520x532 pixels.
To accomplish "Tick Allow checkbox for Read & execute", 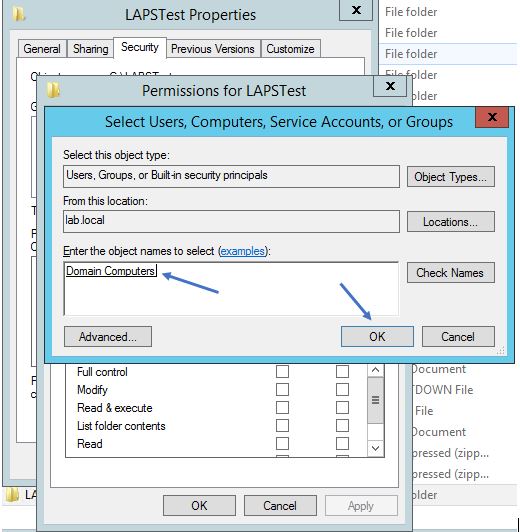I will coord(282,407).
